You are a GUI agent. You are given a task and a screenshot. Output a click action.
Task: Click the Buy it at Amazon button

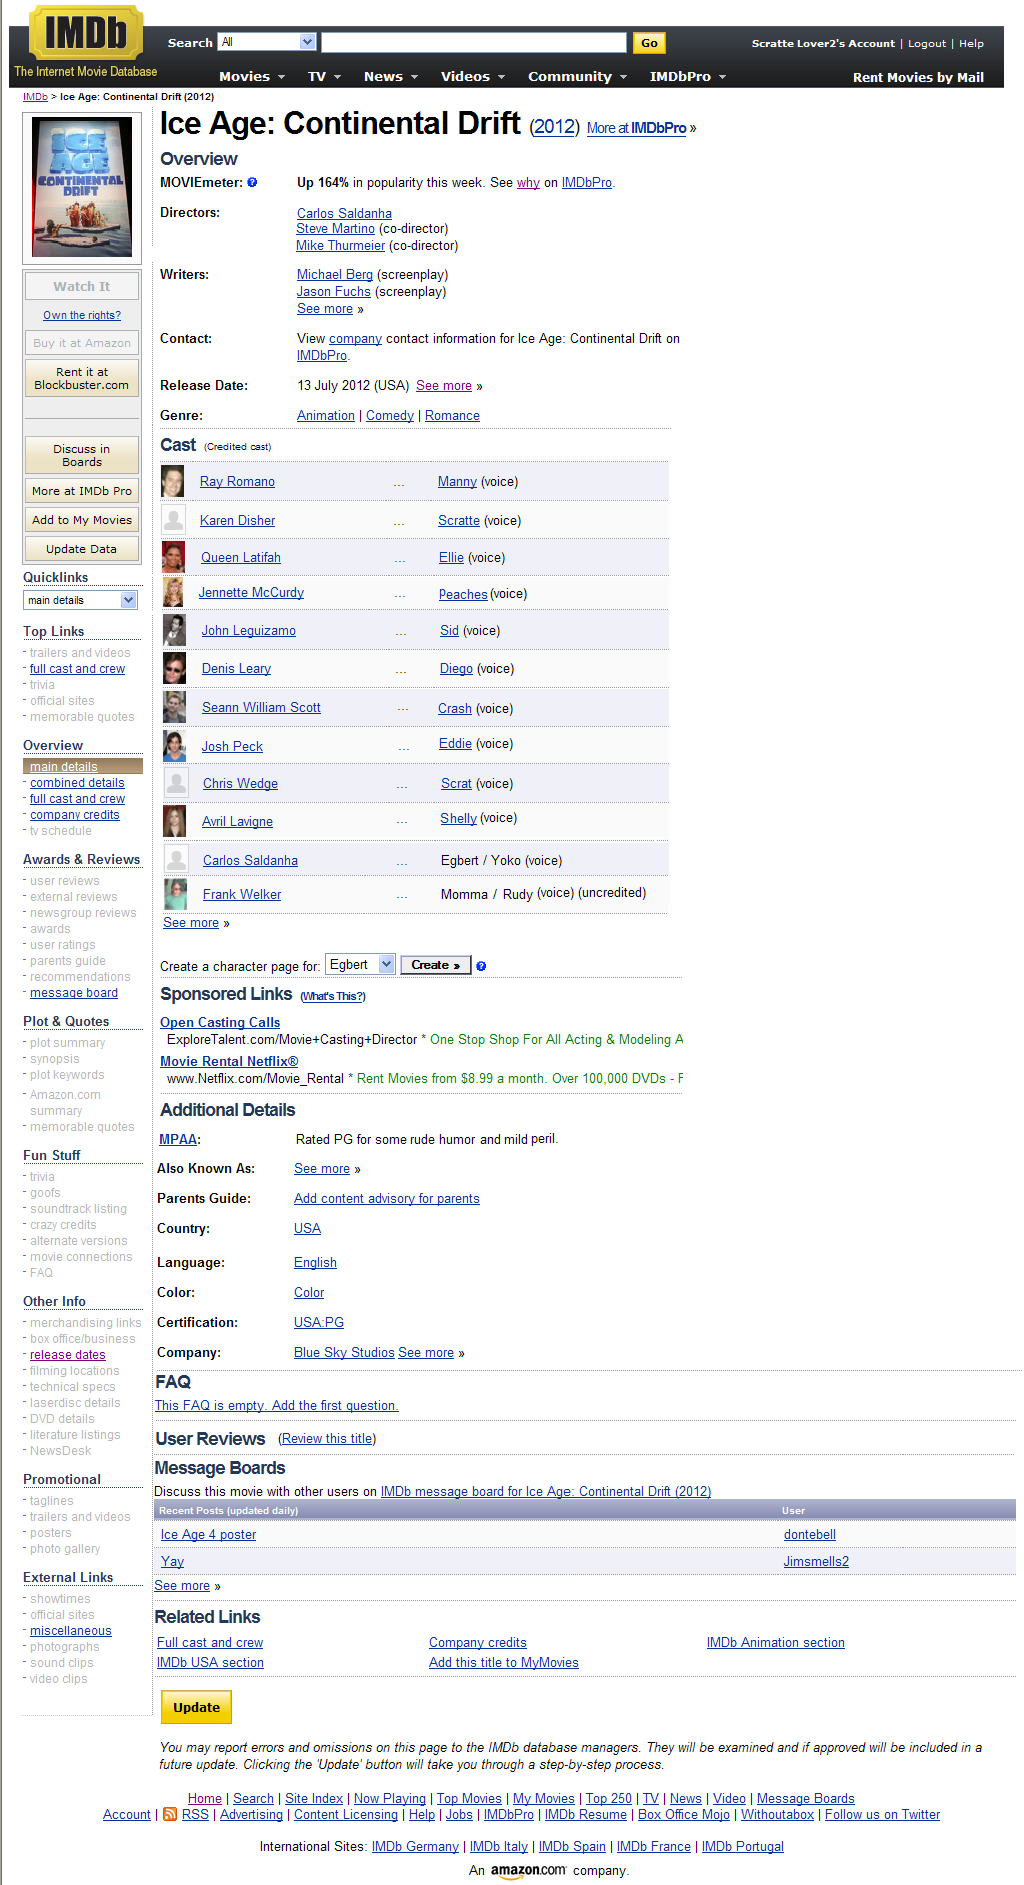pos(82,343)
